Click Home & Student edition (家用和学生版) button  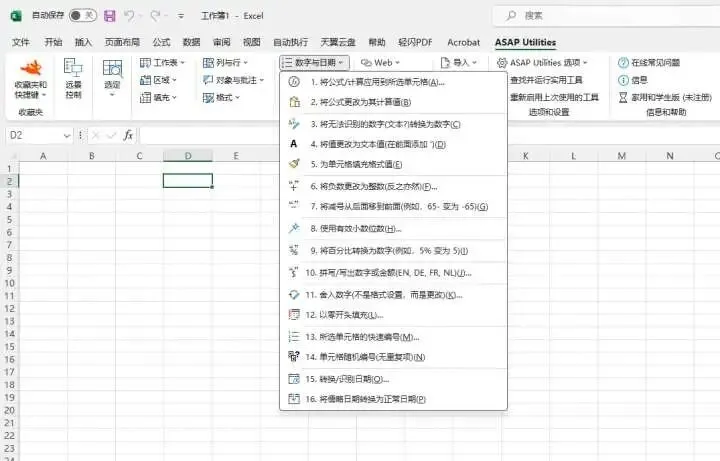point(665,97)
